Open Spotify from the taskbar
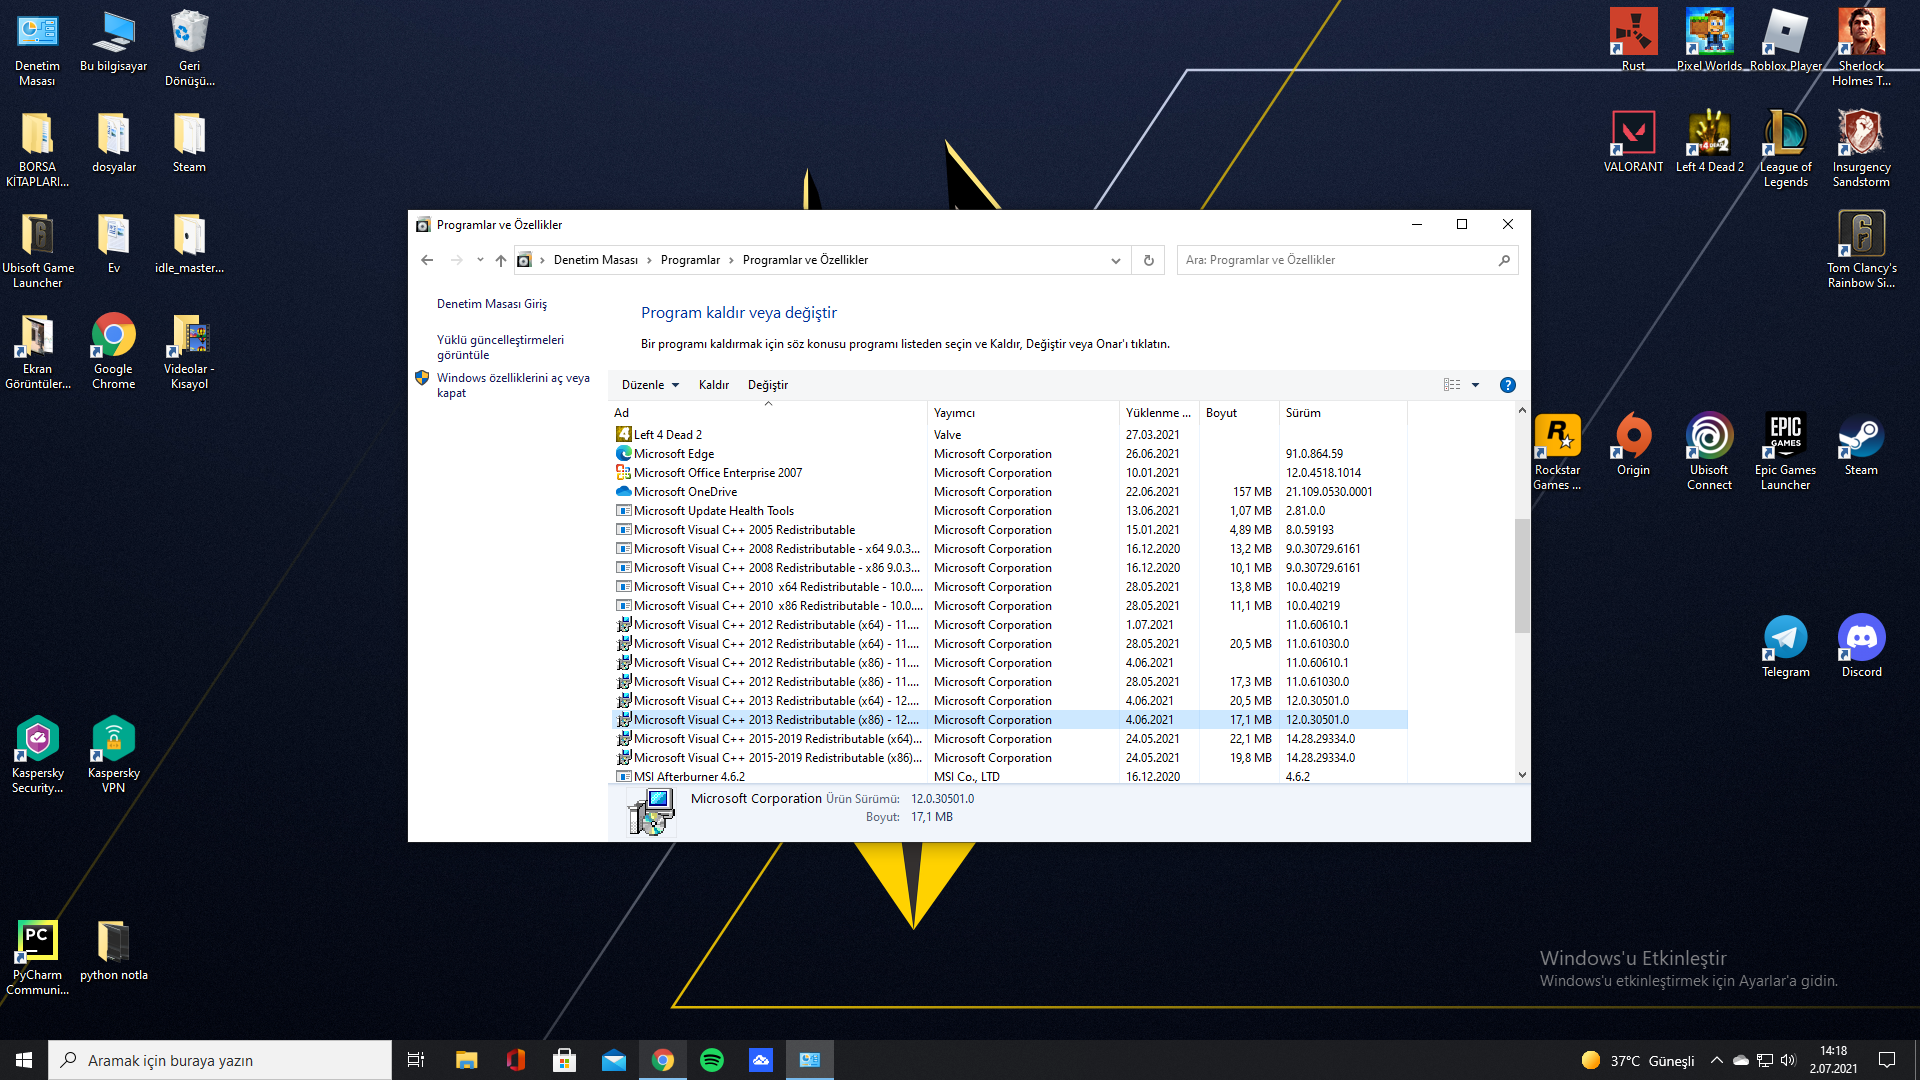This screenshot has height=1080, width=1920. 712,1060
